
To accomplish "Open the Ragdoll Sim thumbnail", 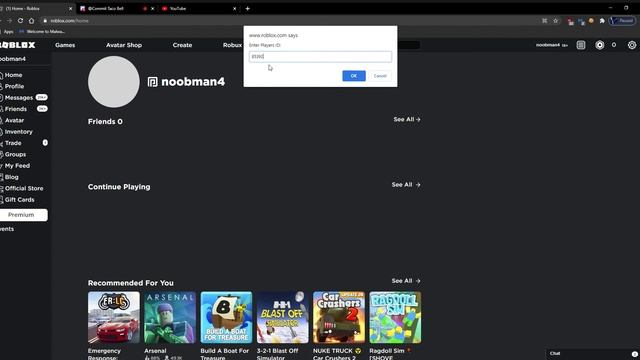I will click(x=395, y=317).
